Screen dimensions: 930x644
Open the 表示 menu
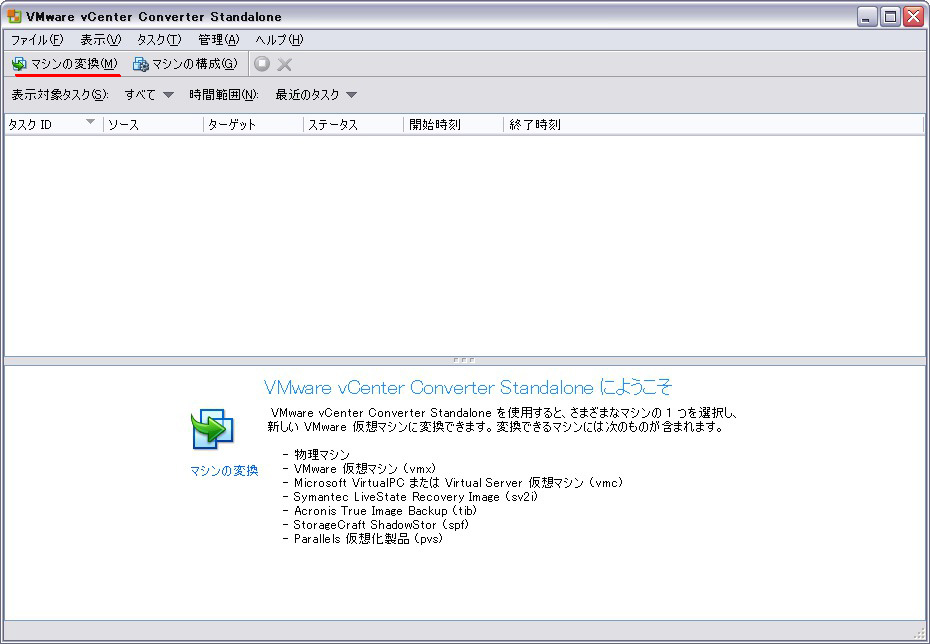pos(100,40)
